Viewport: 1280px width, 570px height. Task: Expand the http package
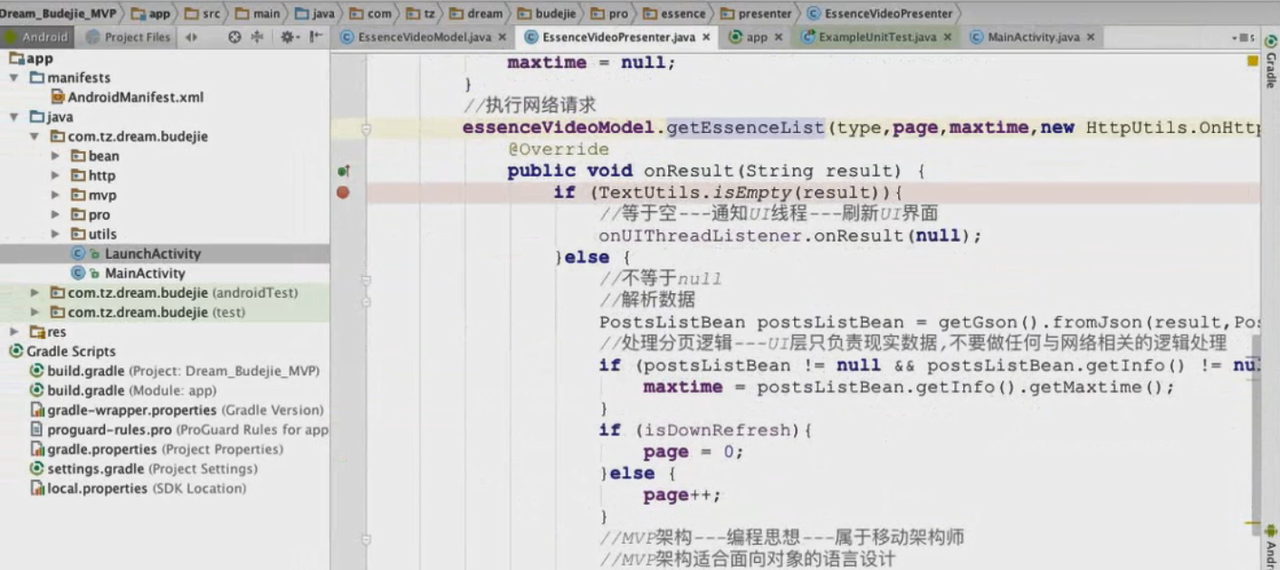(56, 175)
